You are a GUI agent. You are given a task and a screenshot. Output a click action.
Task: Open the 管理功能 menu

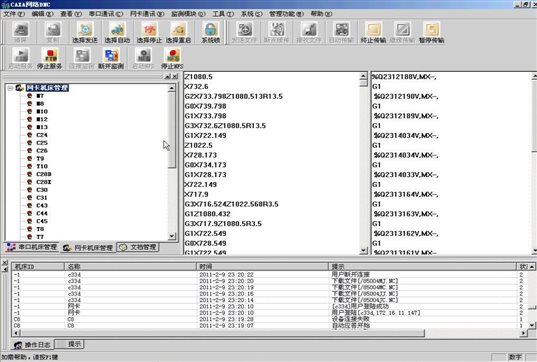[286, 14]
